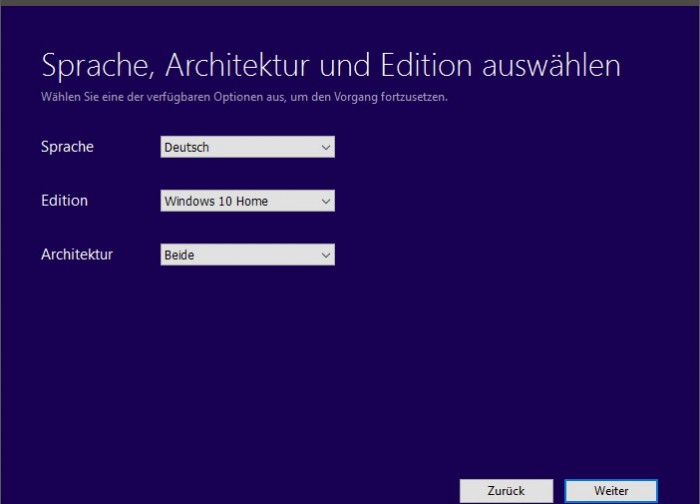
Task: Click the Edition field label
Action: (x=64, y=201)
